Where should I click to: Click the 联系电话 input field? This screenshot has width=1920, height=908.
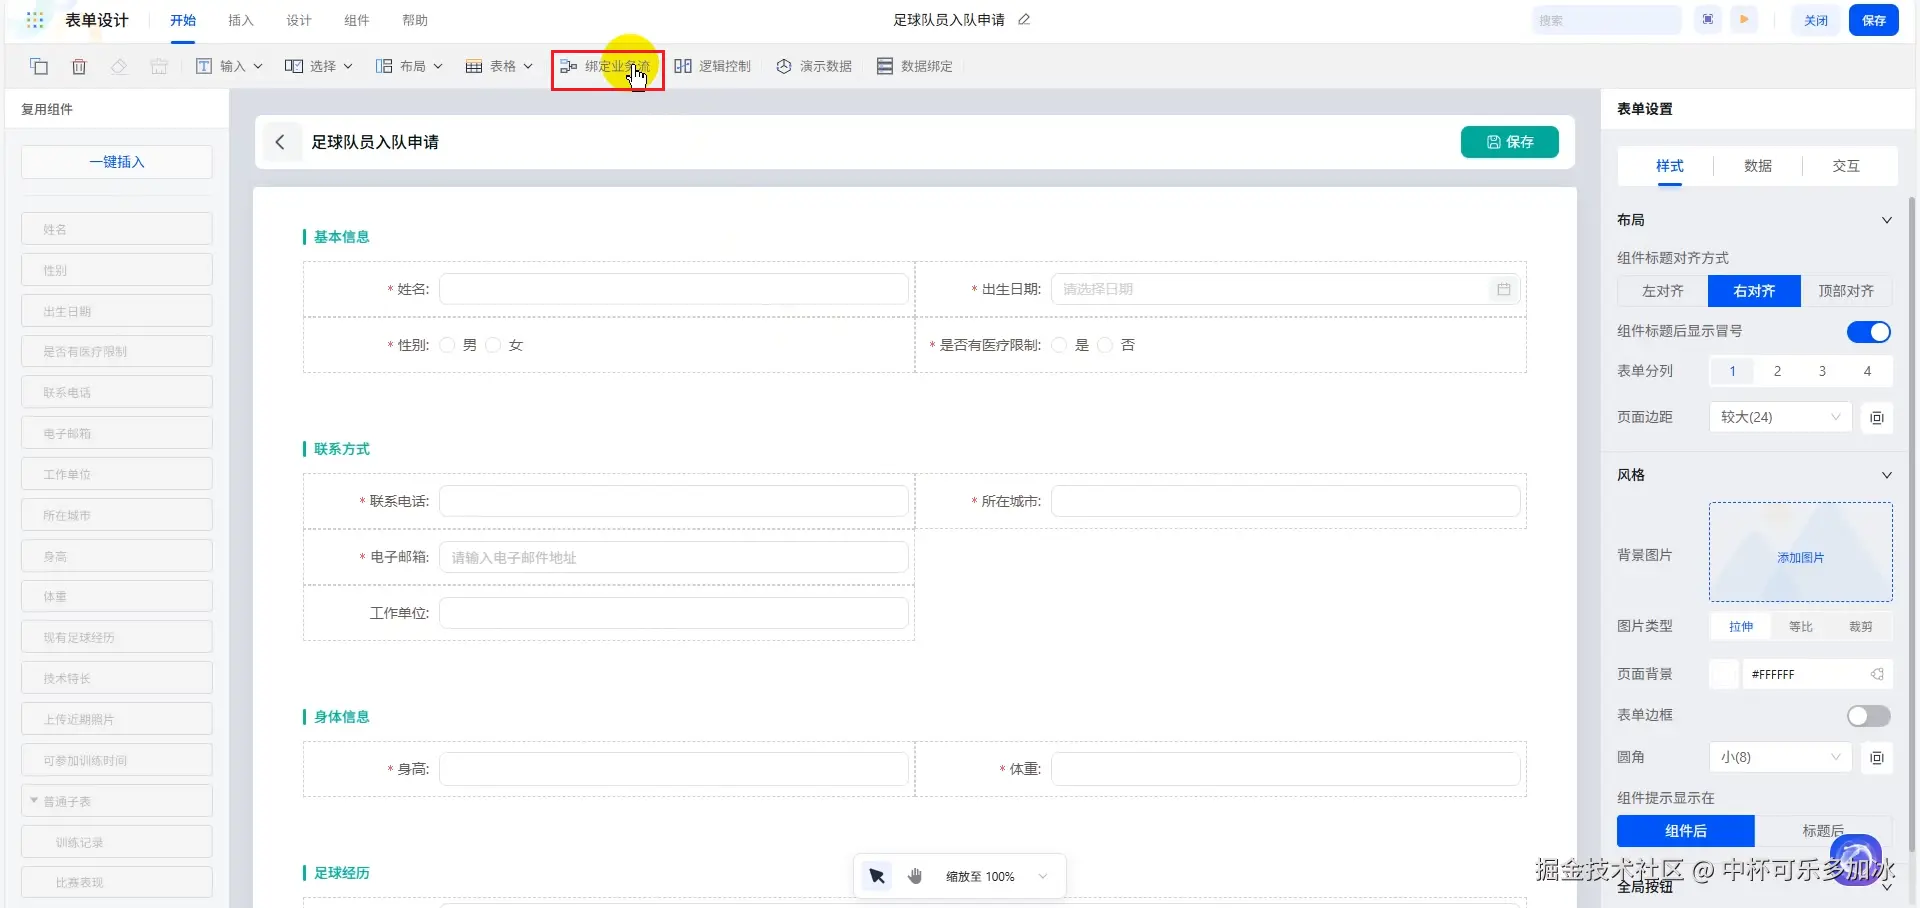(x=674, y=501)
